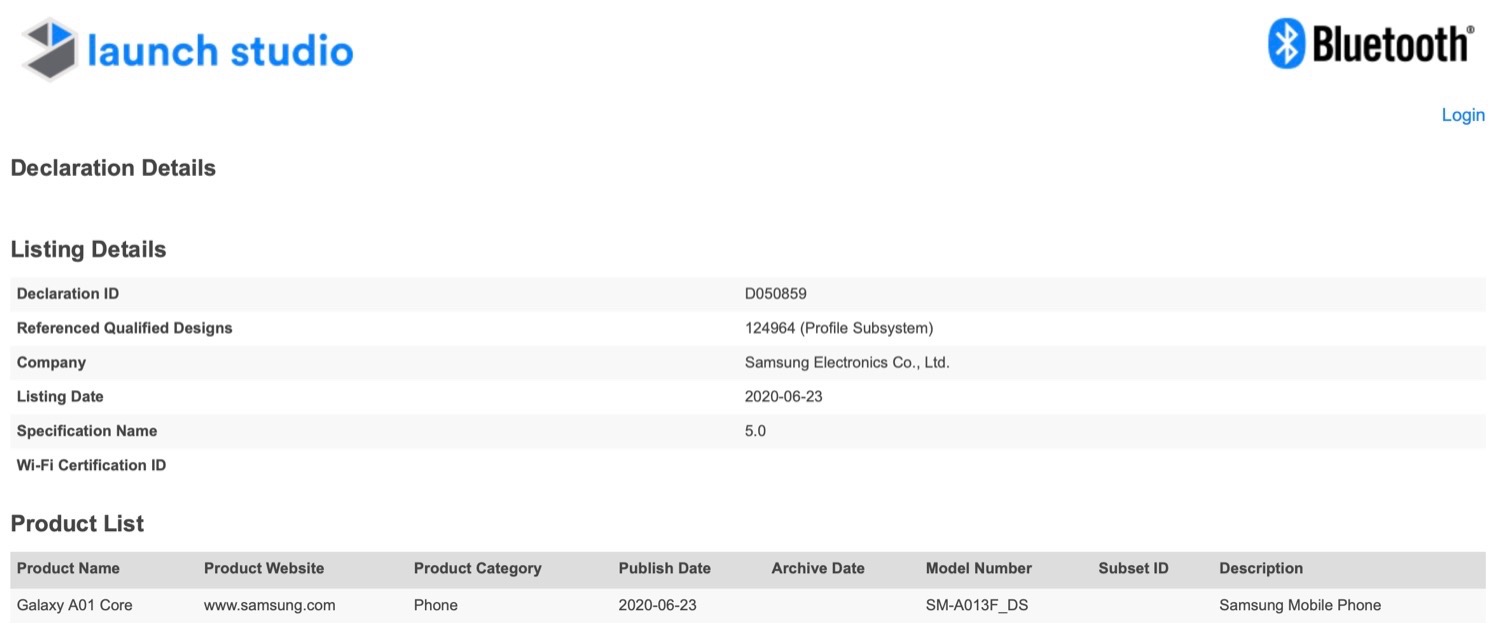The height and width of the screenshot is (641, 1500).
Task: Click the Declaration ID value D050859
Action: tap(775, 294)
